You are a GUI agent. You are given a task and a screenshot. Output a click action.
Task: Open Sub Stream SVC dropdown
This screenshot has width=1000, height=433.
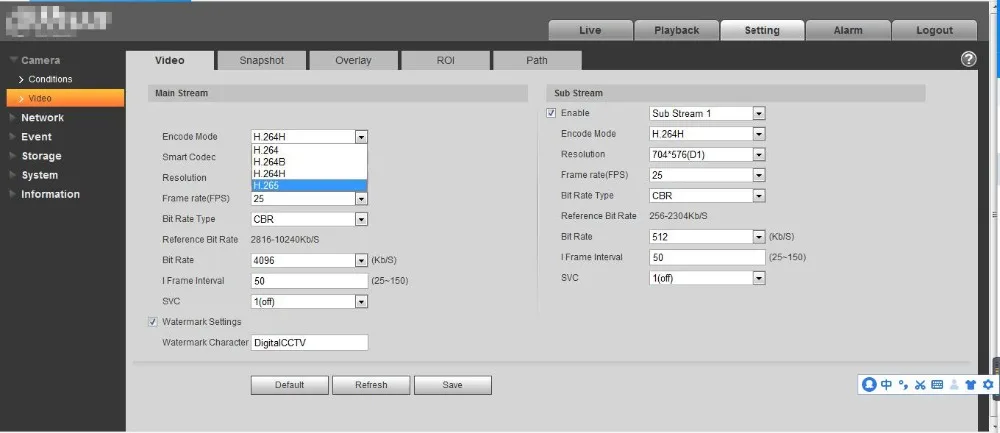point(758,278)
